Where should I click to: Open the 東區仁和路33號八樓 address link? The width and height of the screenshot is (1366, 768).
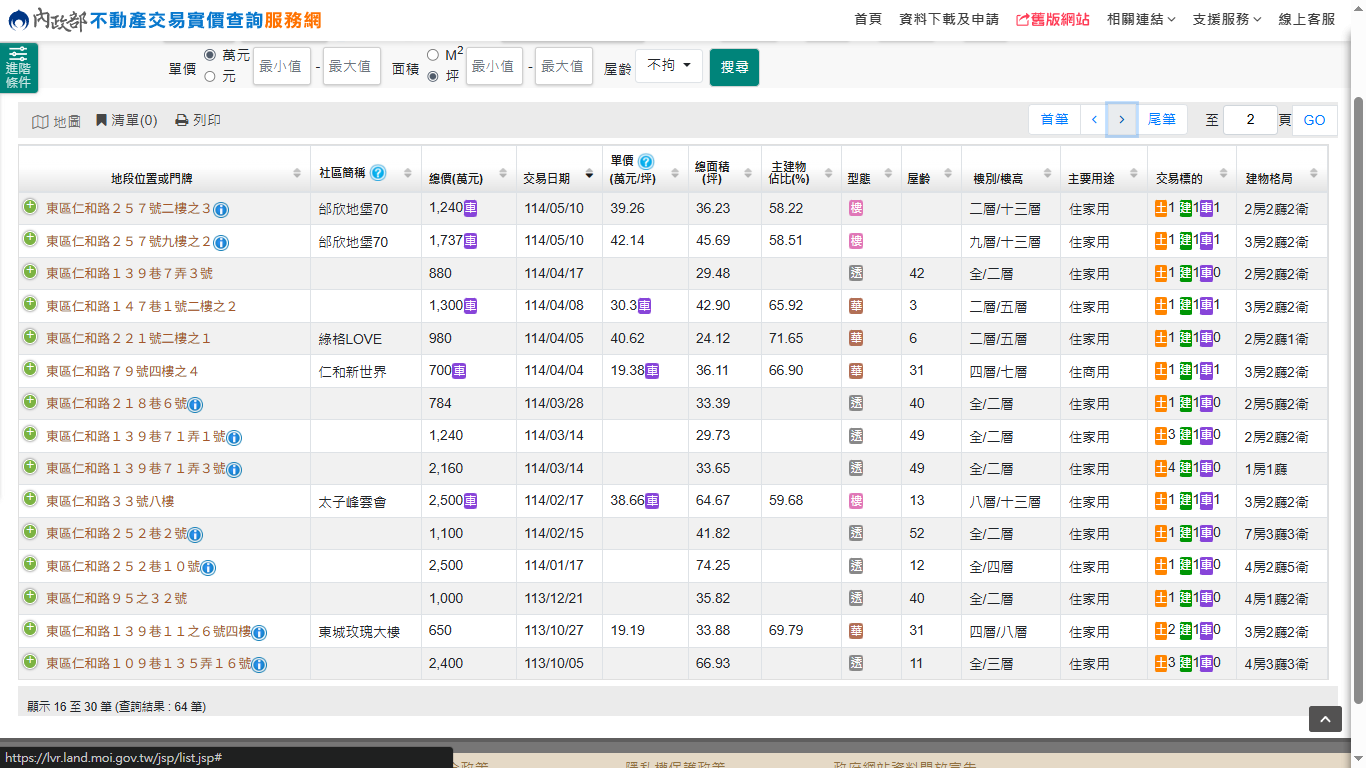tap(110, 501)
